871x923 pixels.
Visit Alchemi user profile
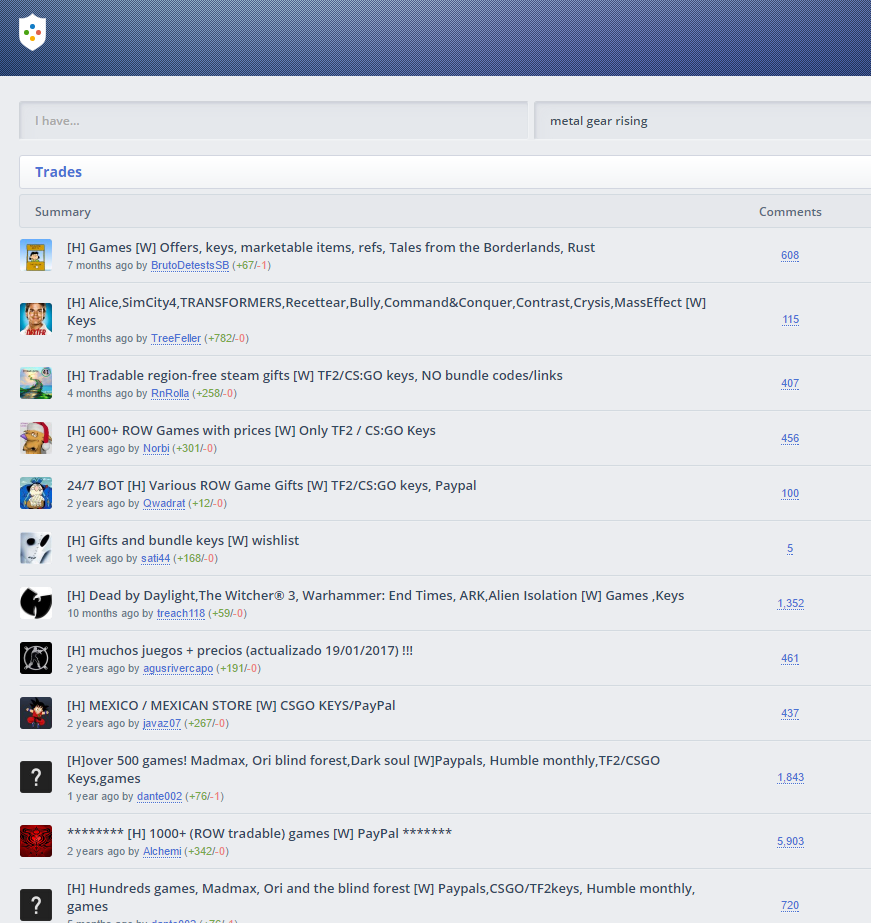click(162, 852)
